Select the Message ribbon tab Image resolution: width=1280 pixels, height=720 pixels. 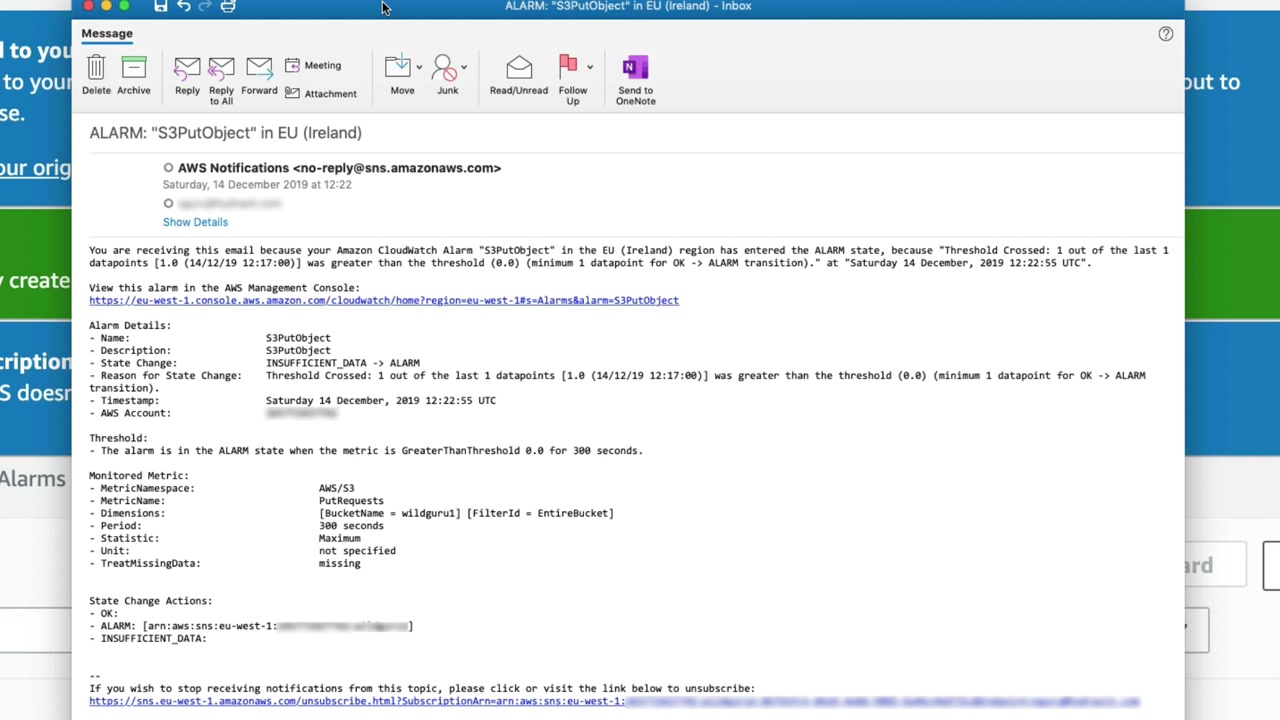pos(107,33)
